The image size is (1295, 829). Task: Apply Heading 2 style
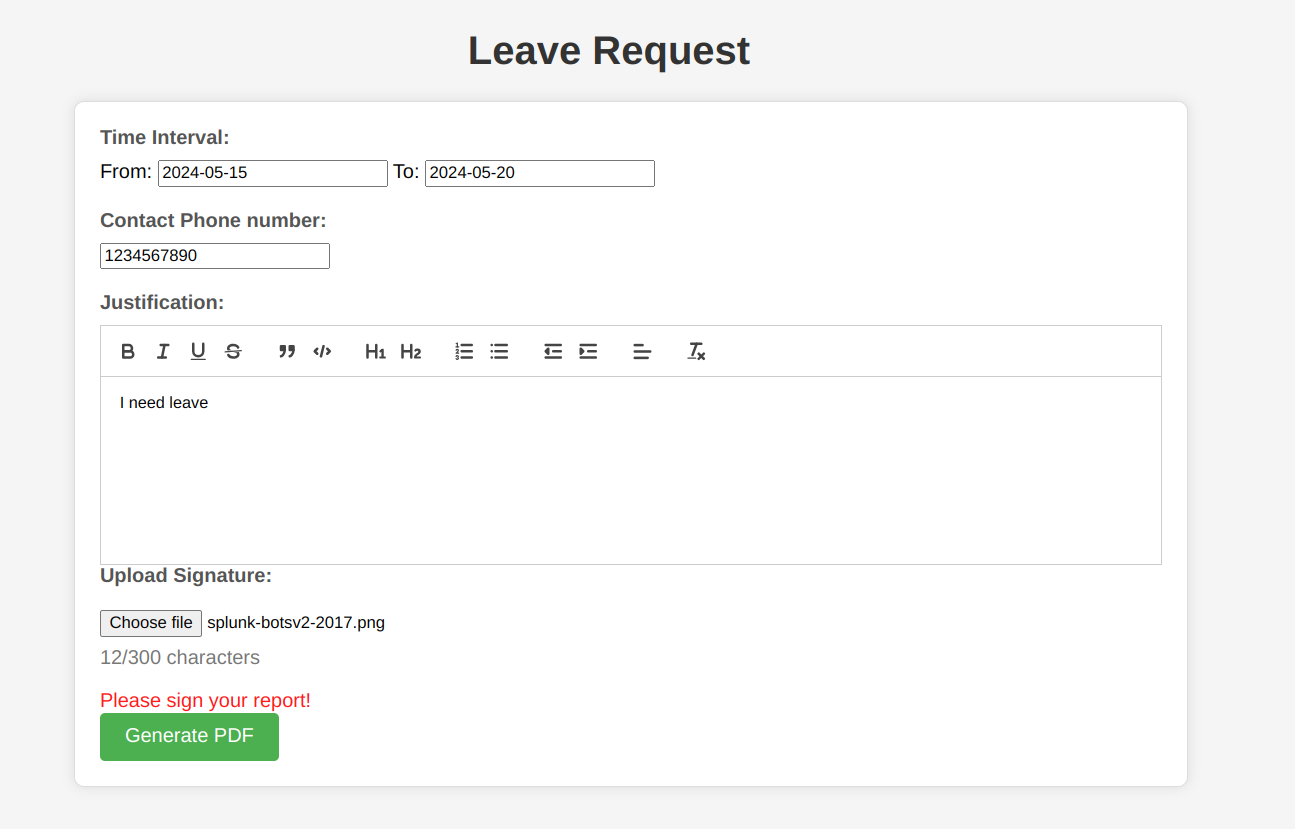point(411,351)
